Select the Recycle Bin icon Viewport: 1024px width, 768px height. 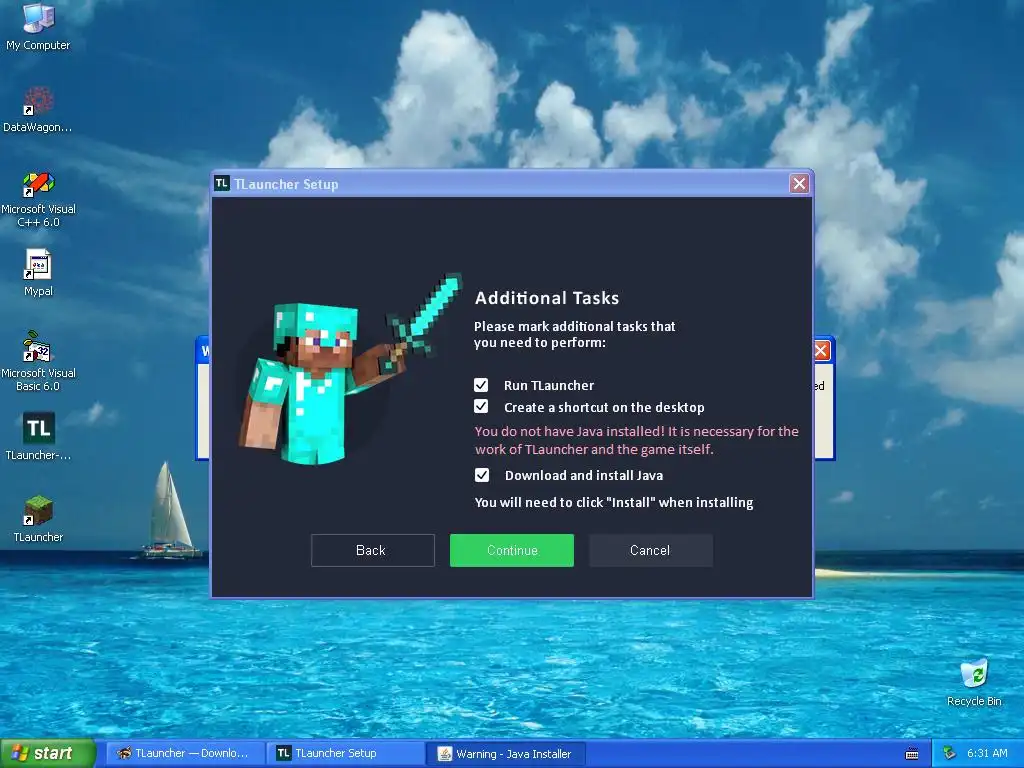(974, 682)
